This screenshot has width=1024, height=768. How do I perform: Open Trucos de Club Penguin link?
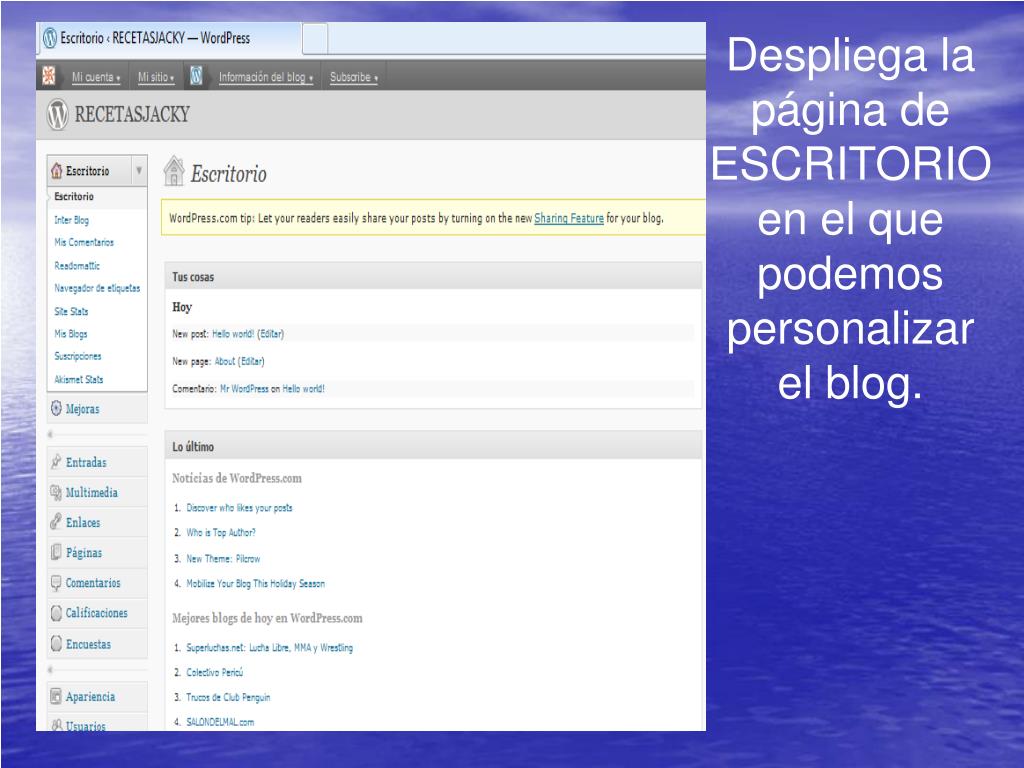click(228, 697)
